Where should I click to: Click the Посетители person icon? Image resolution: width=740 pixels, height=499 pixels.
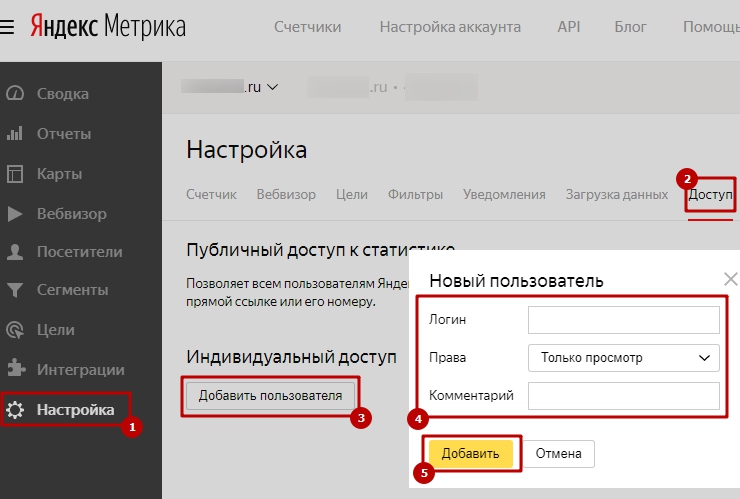15,252
